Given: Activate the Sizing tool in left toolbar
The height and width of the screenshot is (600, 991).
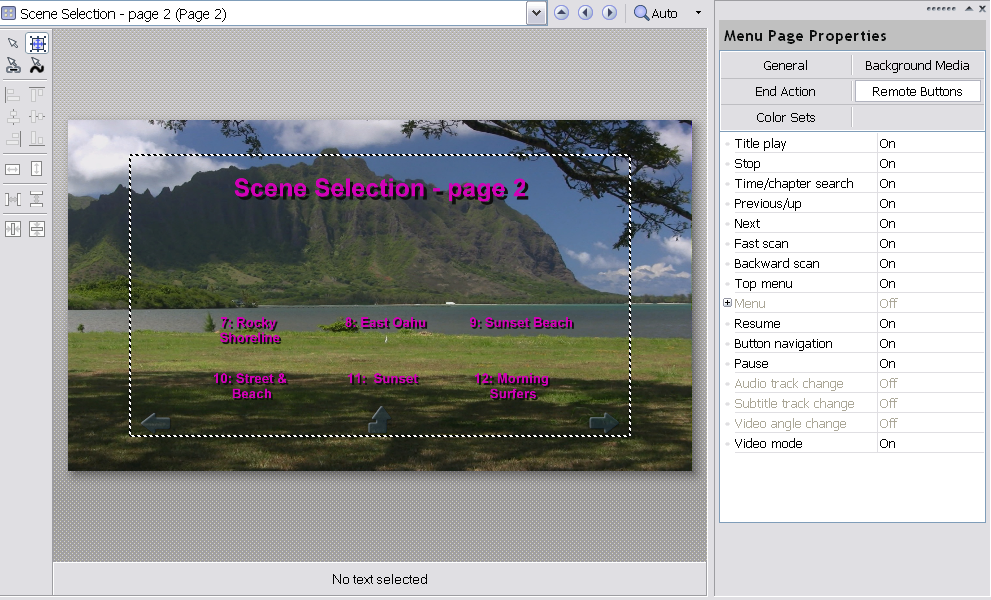Looking at the screenshot, I should pyautogui.click(x=37, y=43).
